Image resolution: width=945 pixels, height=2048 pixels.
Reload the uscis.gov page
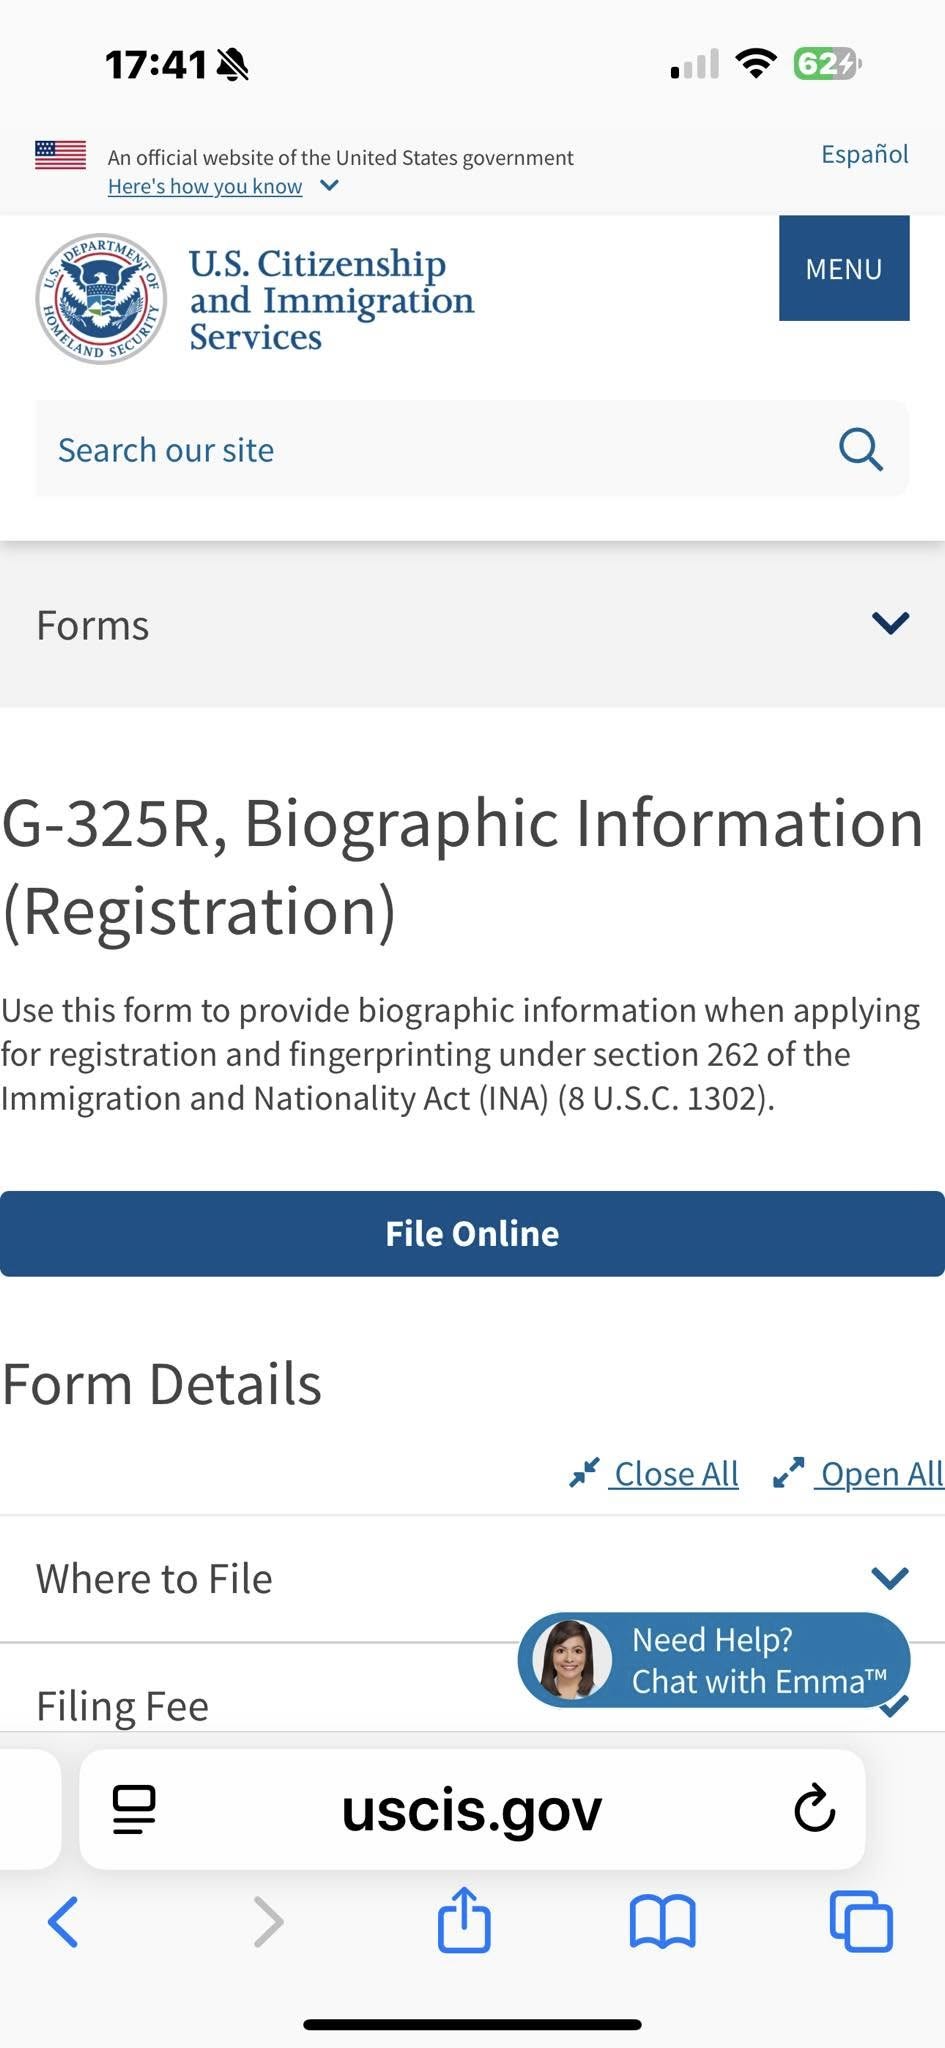tap(814, 1809)
